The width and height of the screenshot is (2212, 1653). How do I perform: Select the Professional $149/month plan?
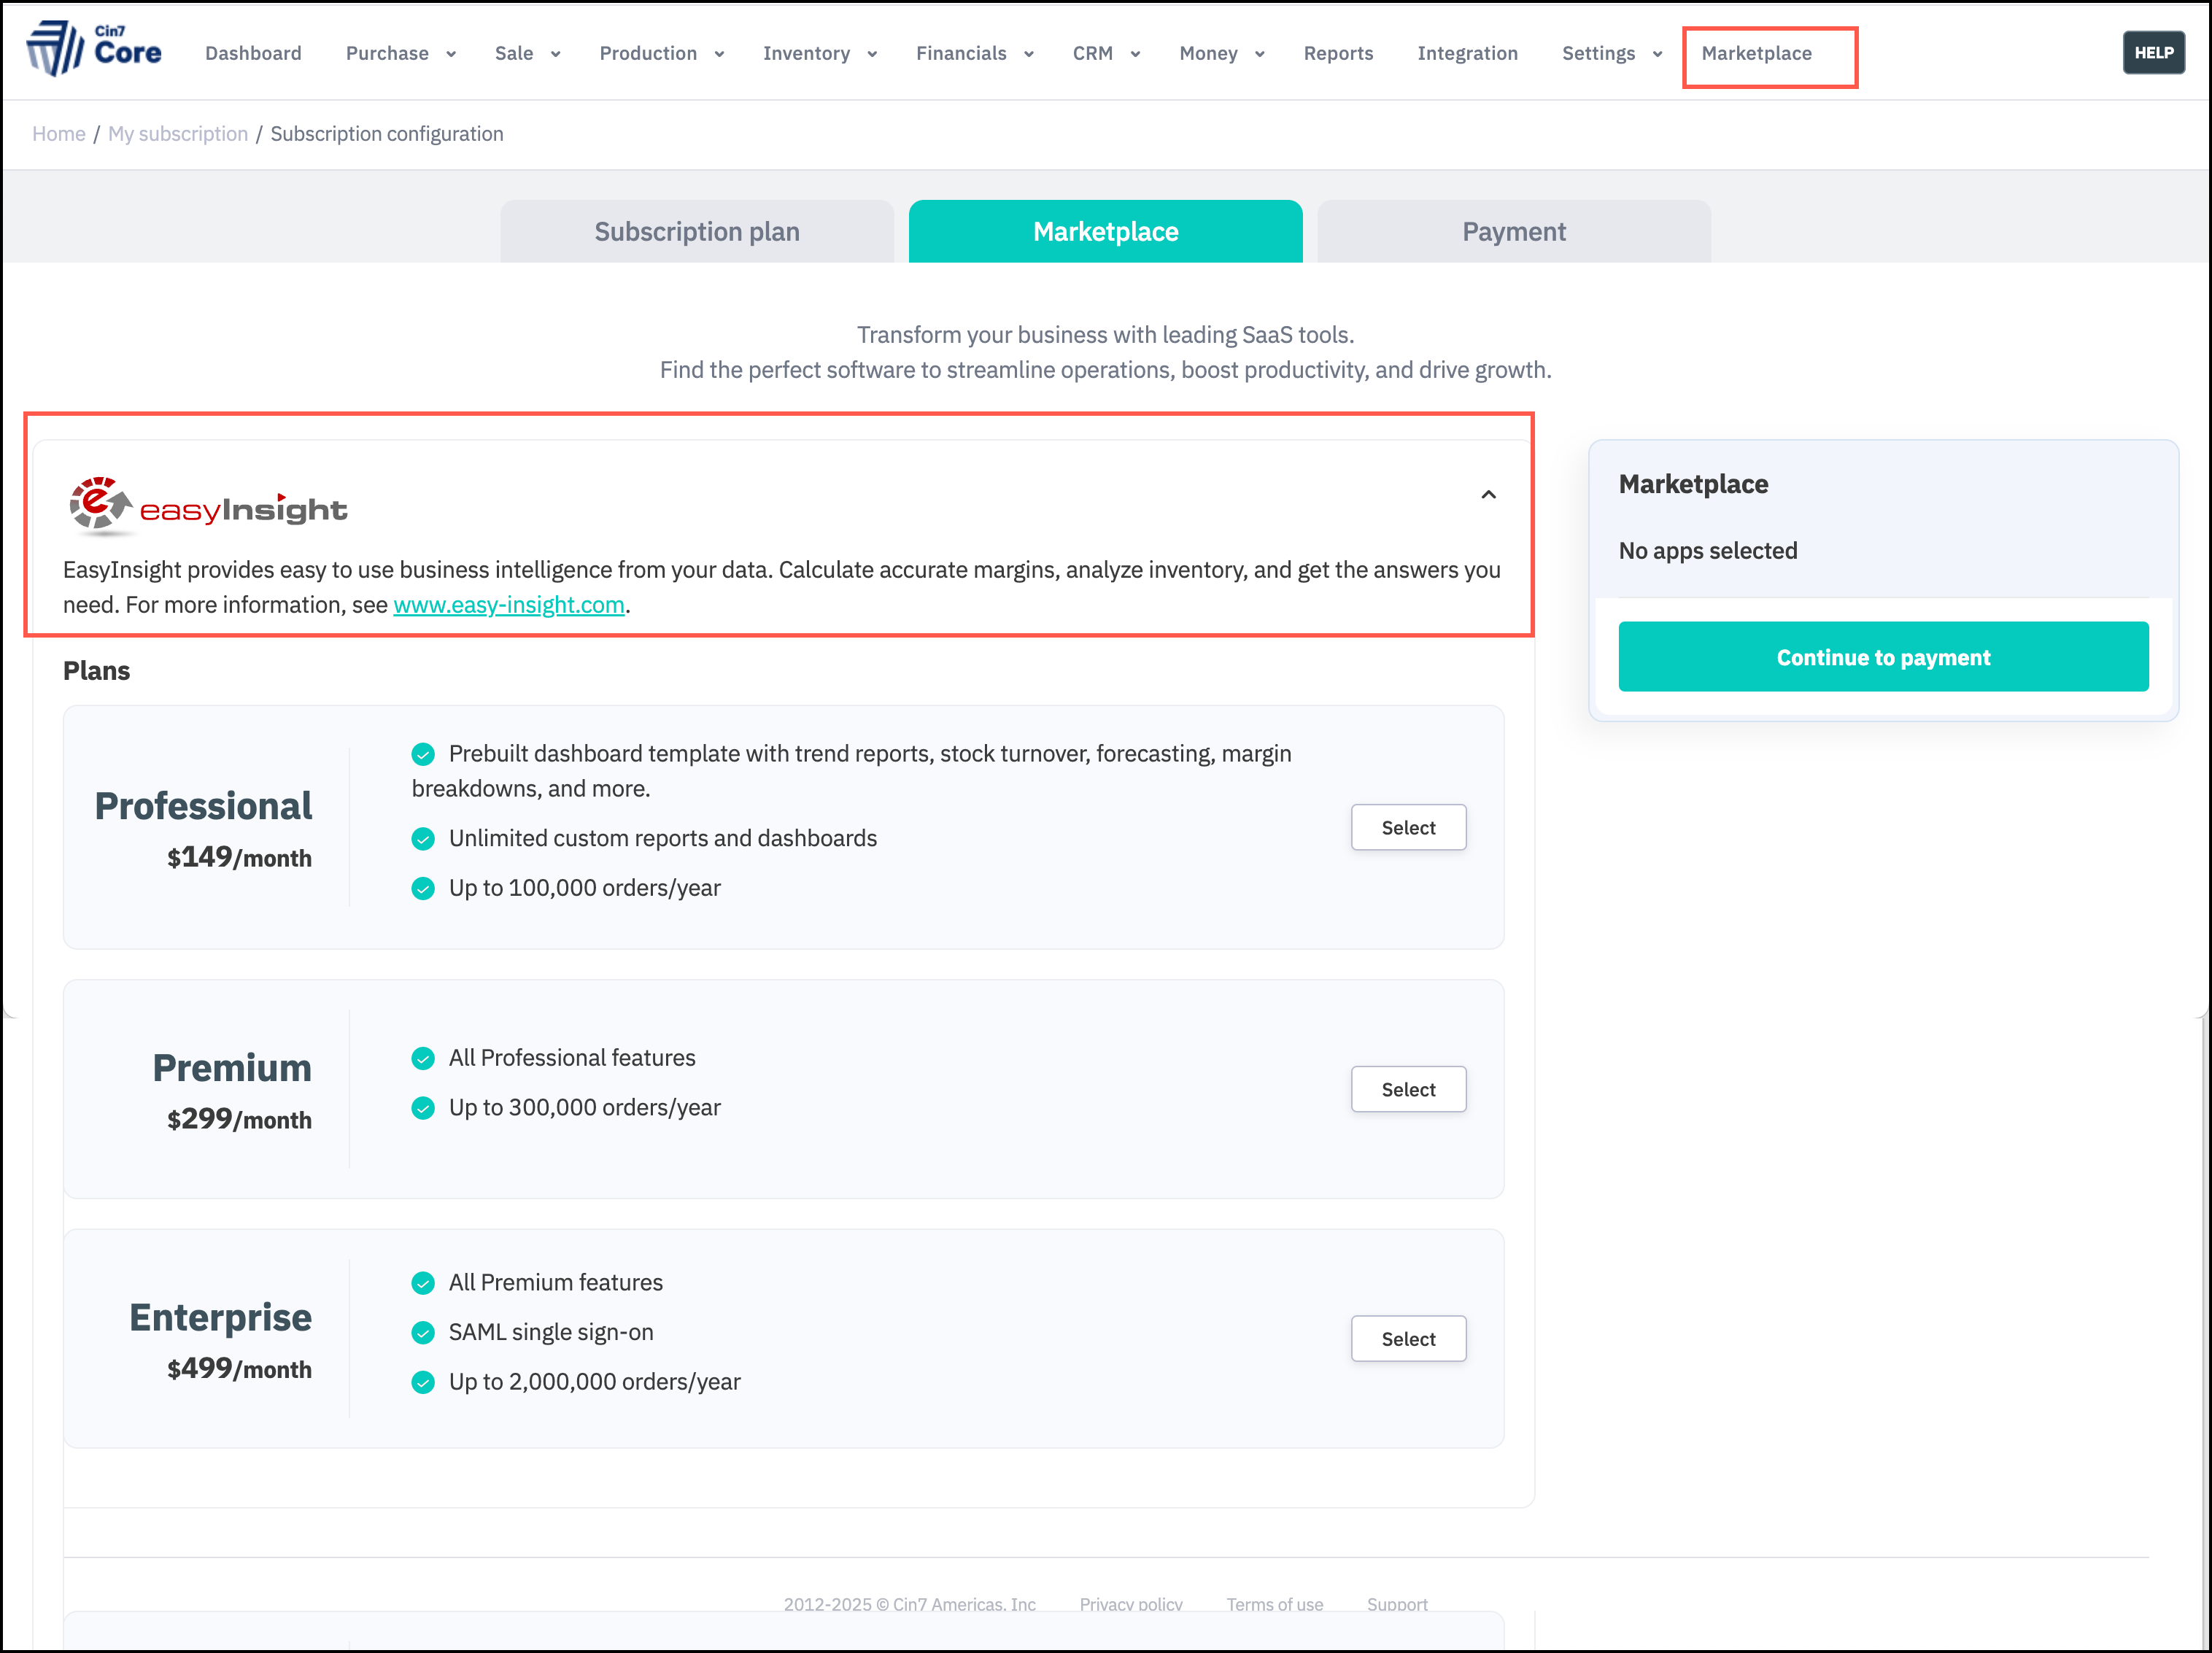point(1407,828)
